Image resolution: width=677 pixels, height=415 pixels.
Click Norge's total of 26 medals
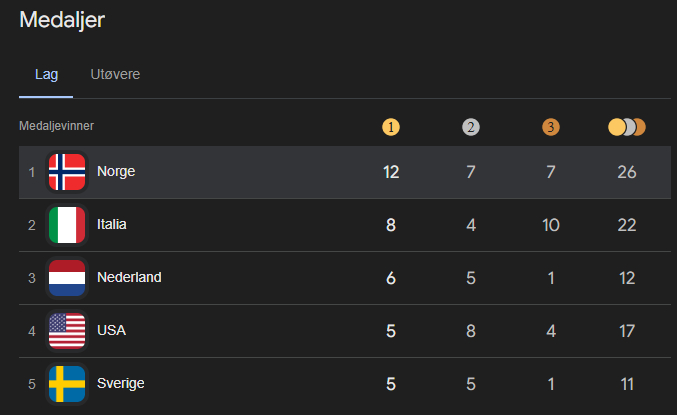627,172
